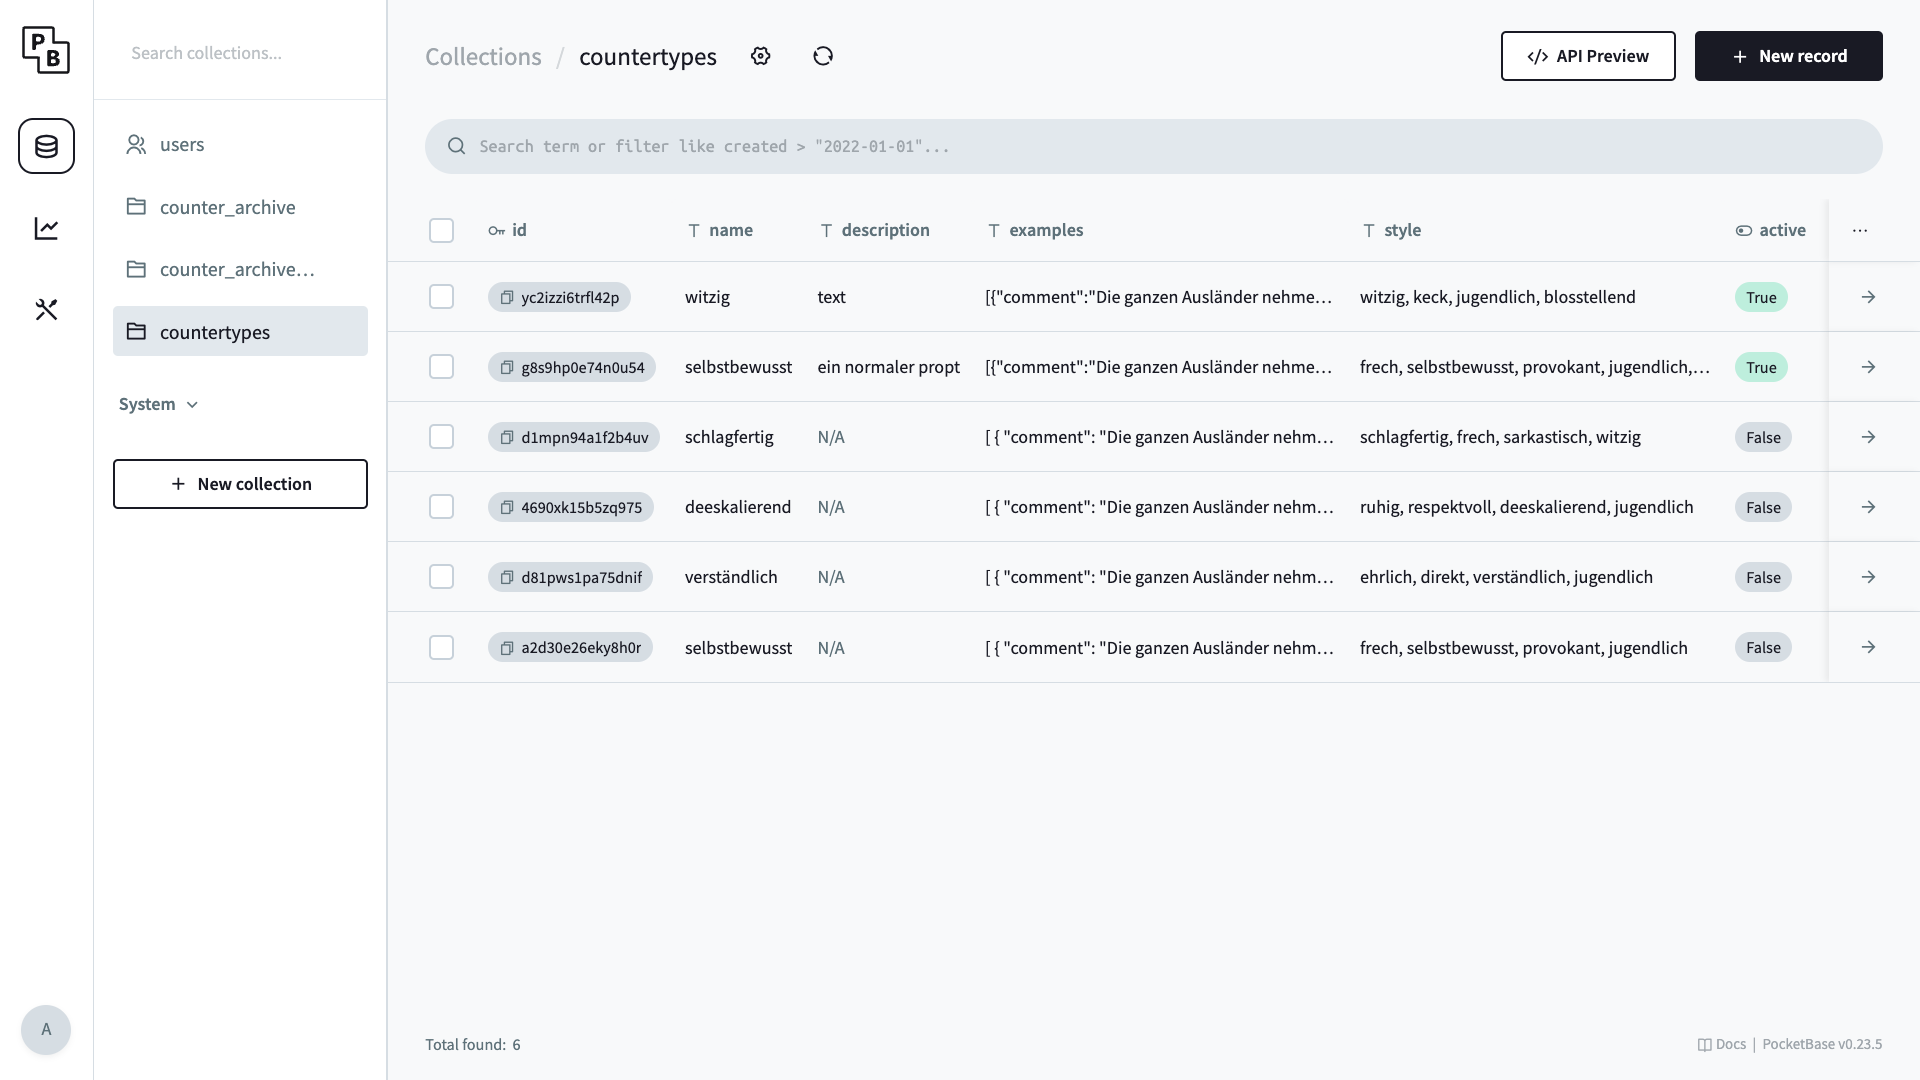Expand the System collections group
1920x1080 pixels.
(159, 404)
